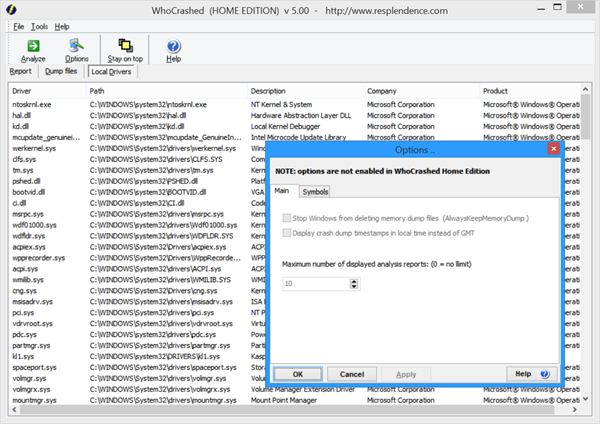Click the WhoCrashed app icon in title bar
The image size is (600, 424).
[x=11, y=10]
